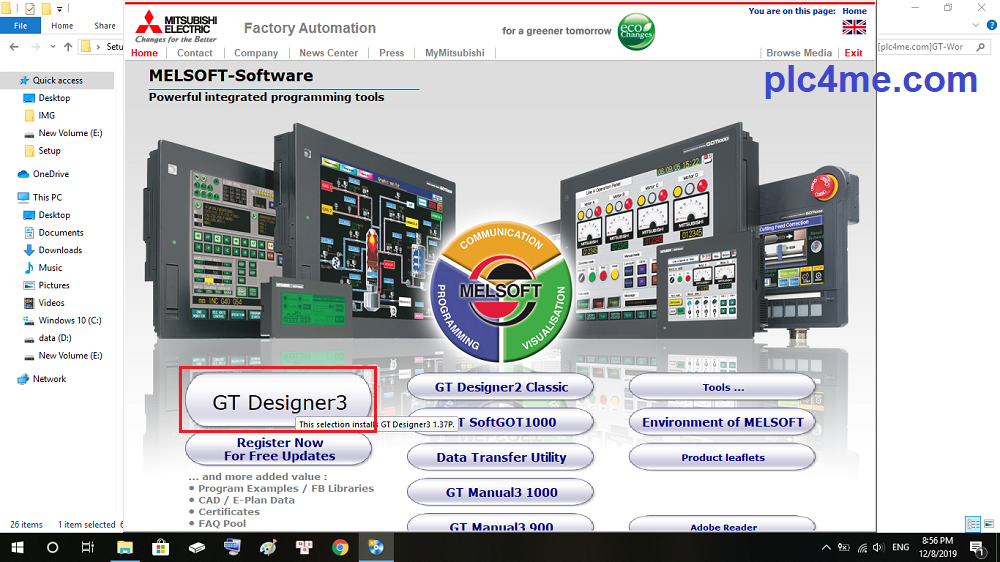Viewport: 1000px width, 562px height.
Task: Click the Eco Changes green logo
Action: [x=636, y=28]
